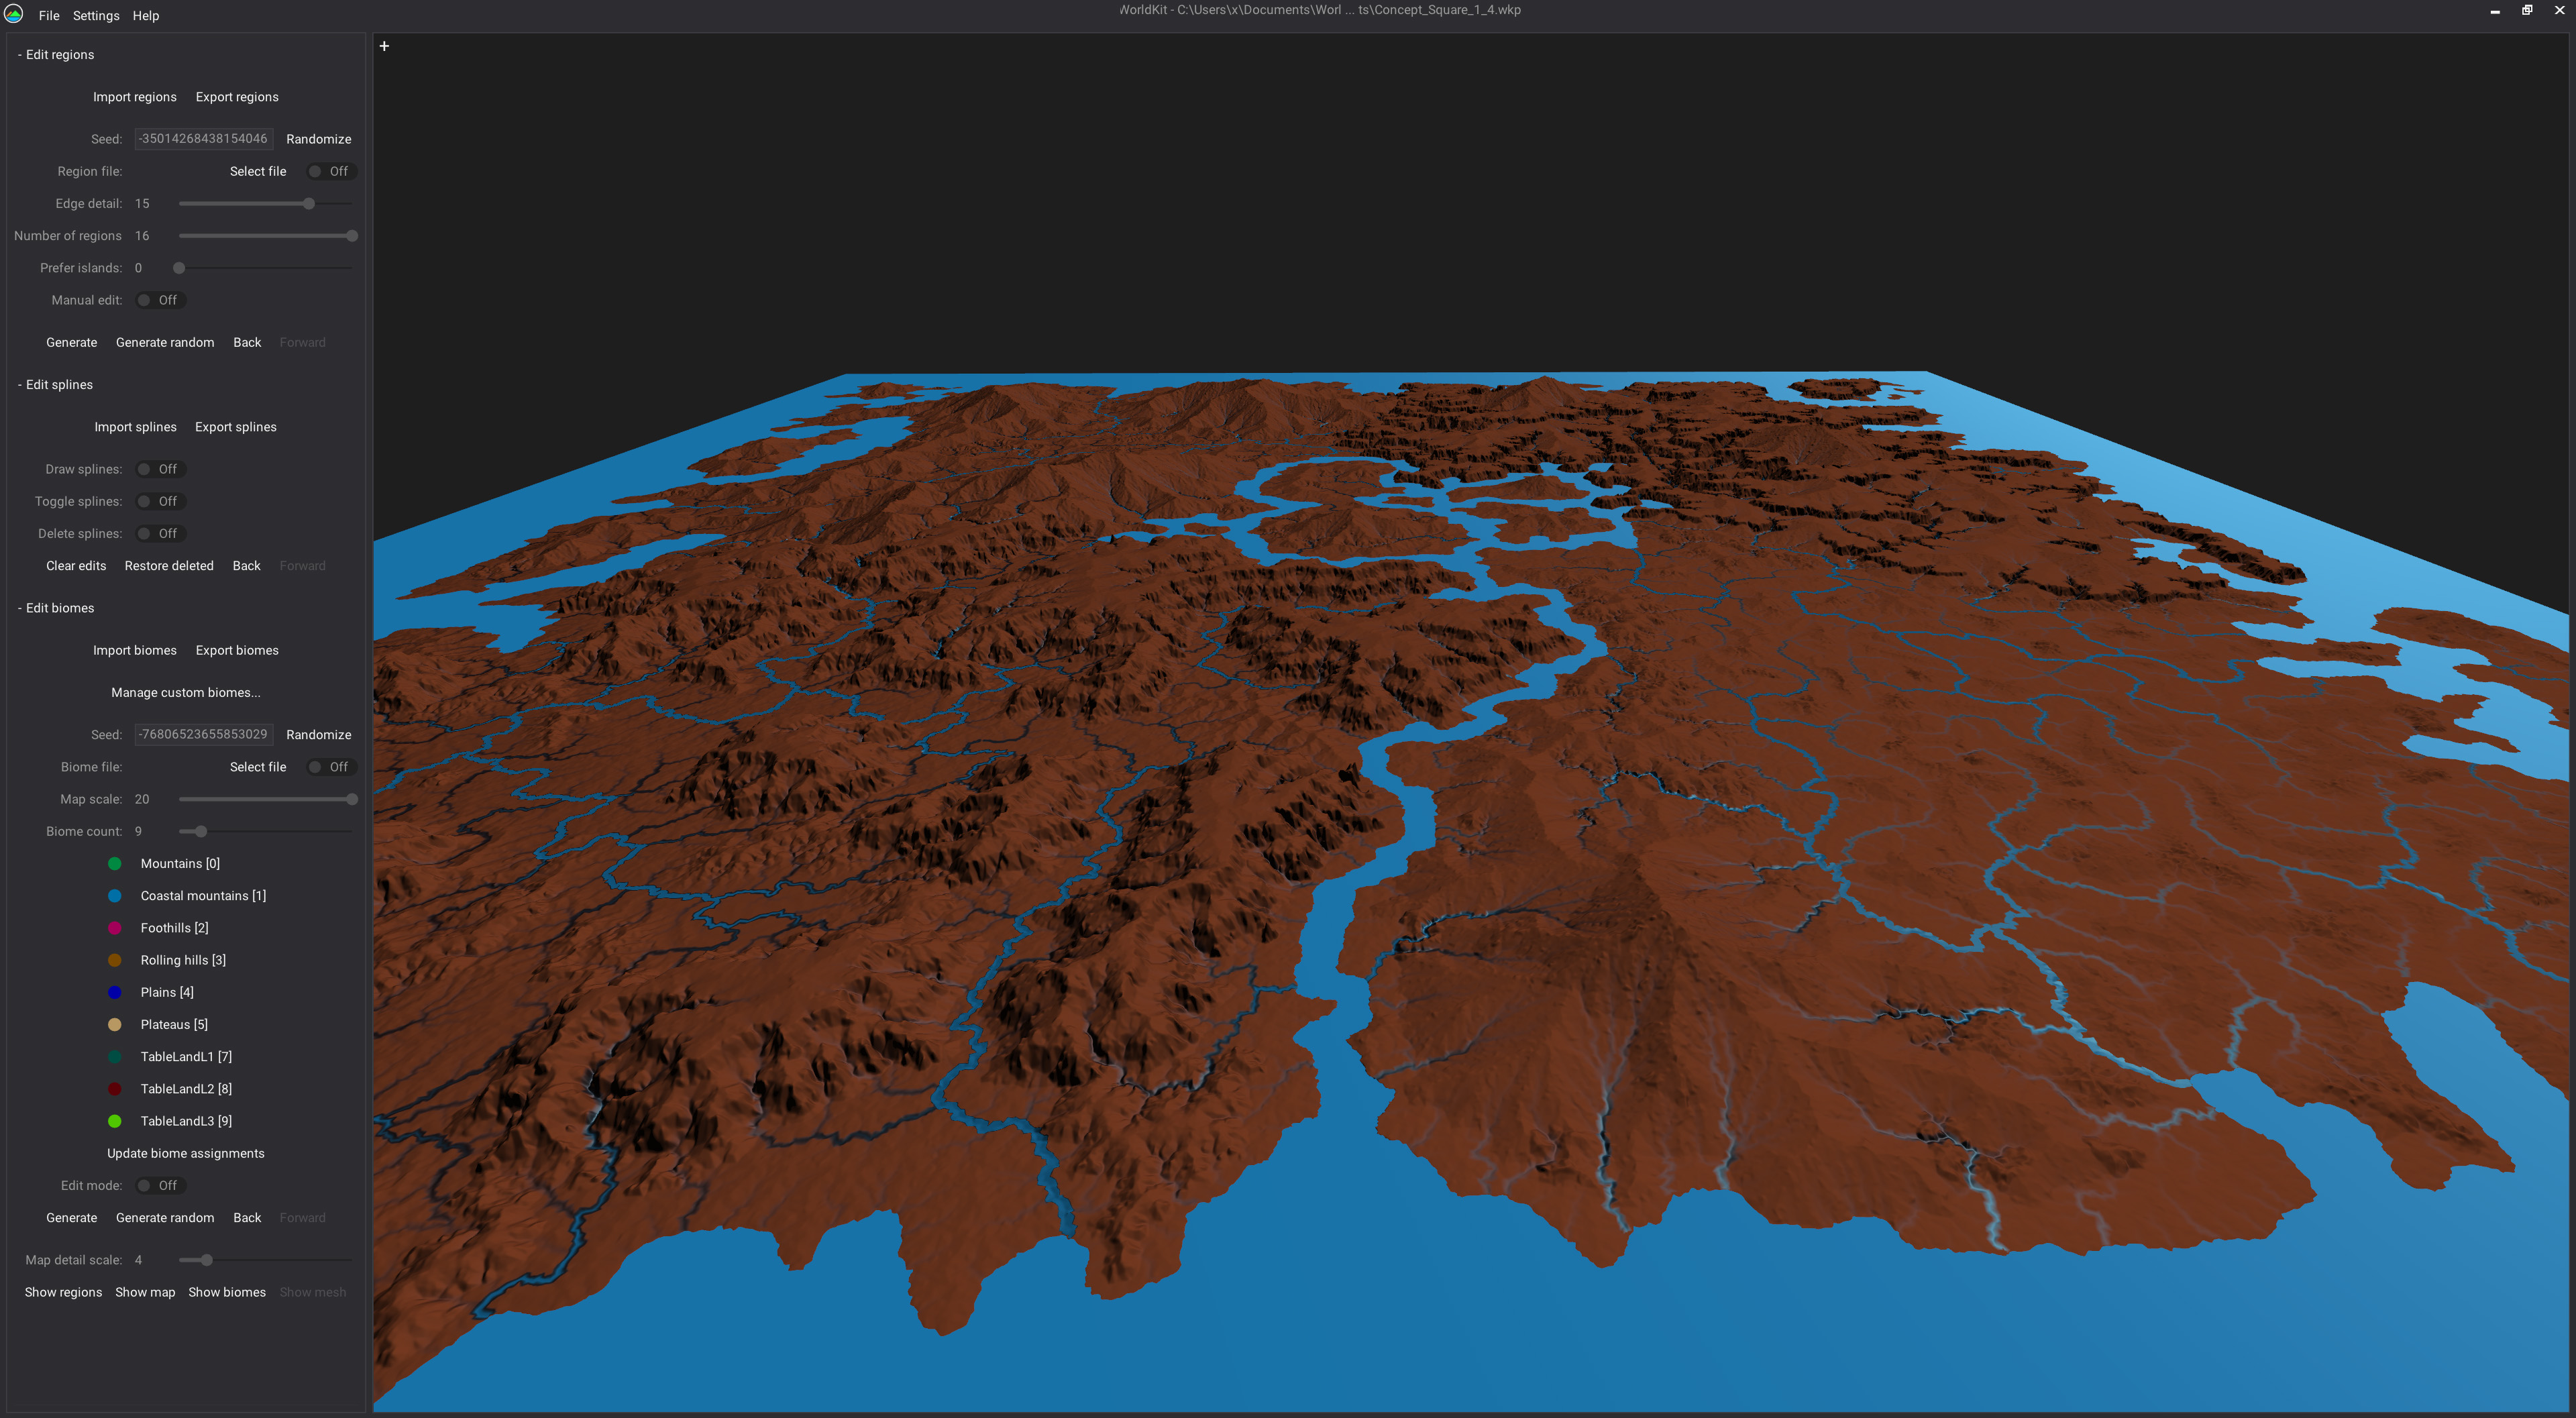Turn on Draw splines

click(x=160, y=468)
